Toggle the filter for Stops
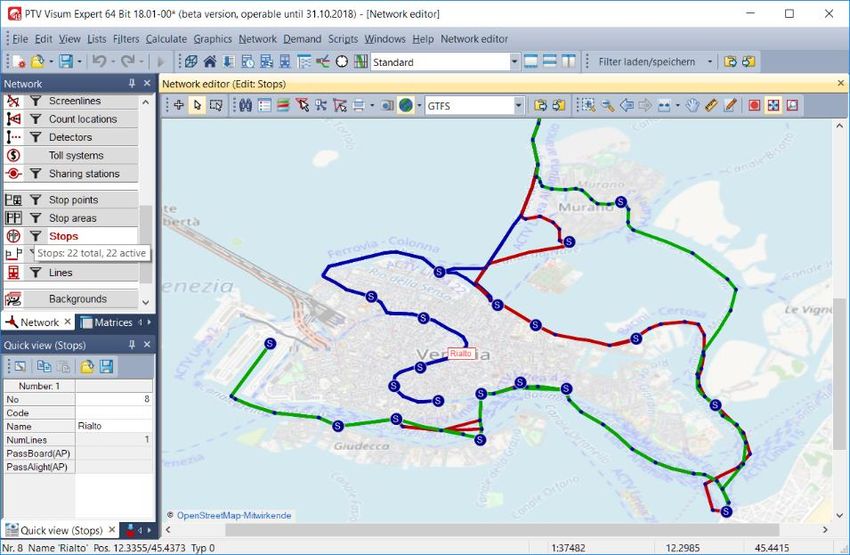 coord(35,236)
